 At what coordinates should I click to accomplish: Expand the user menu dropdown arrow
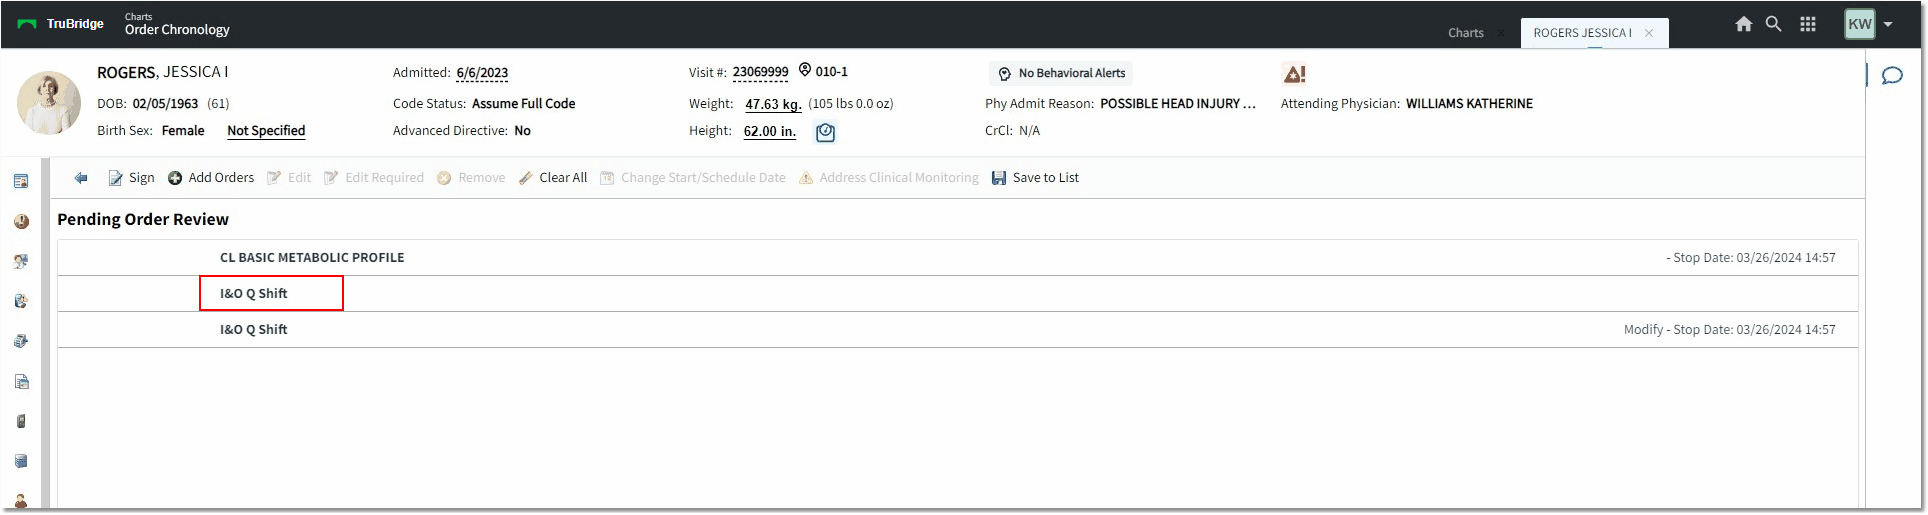[x=1888, y=25]
